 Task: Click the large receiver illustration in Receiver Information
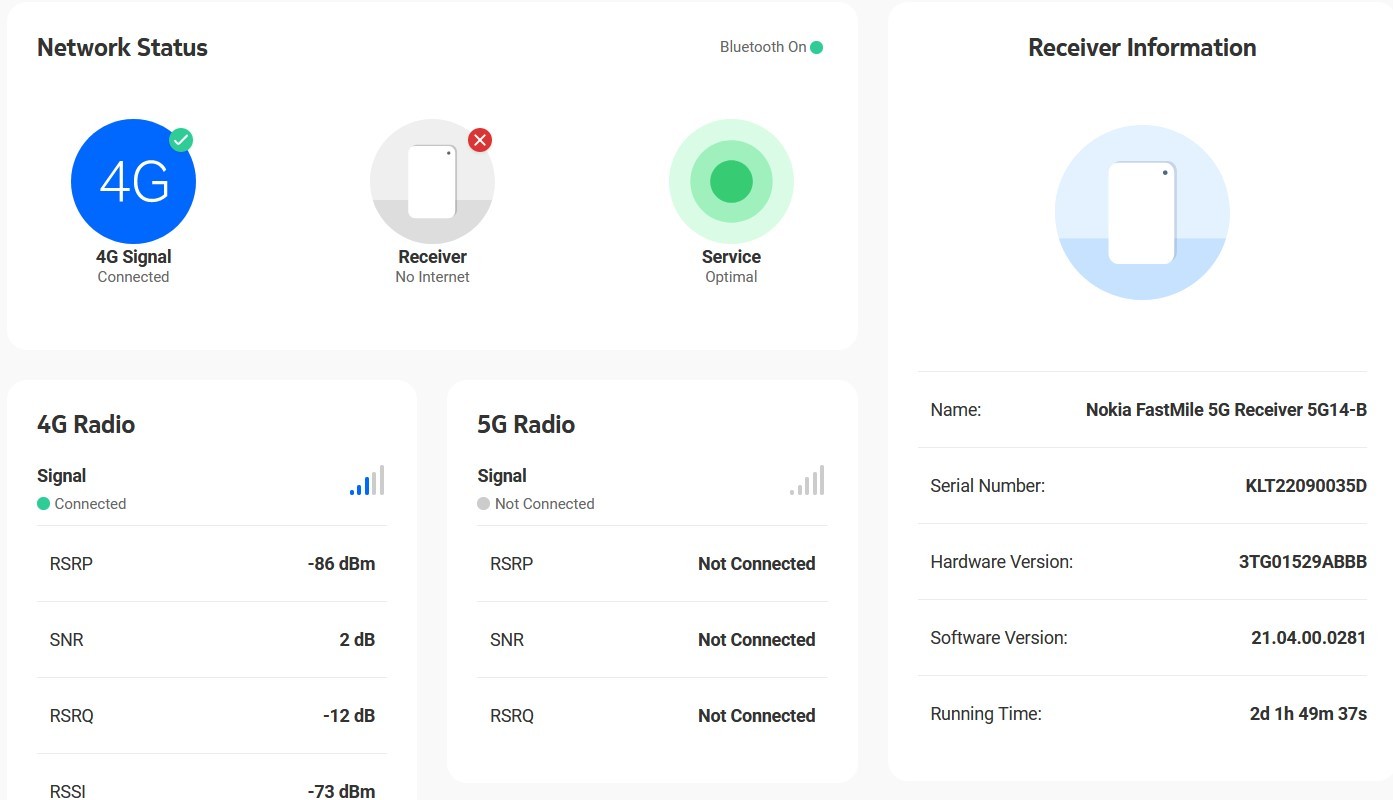(1141, 212)
